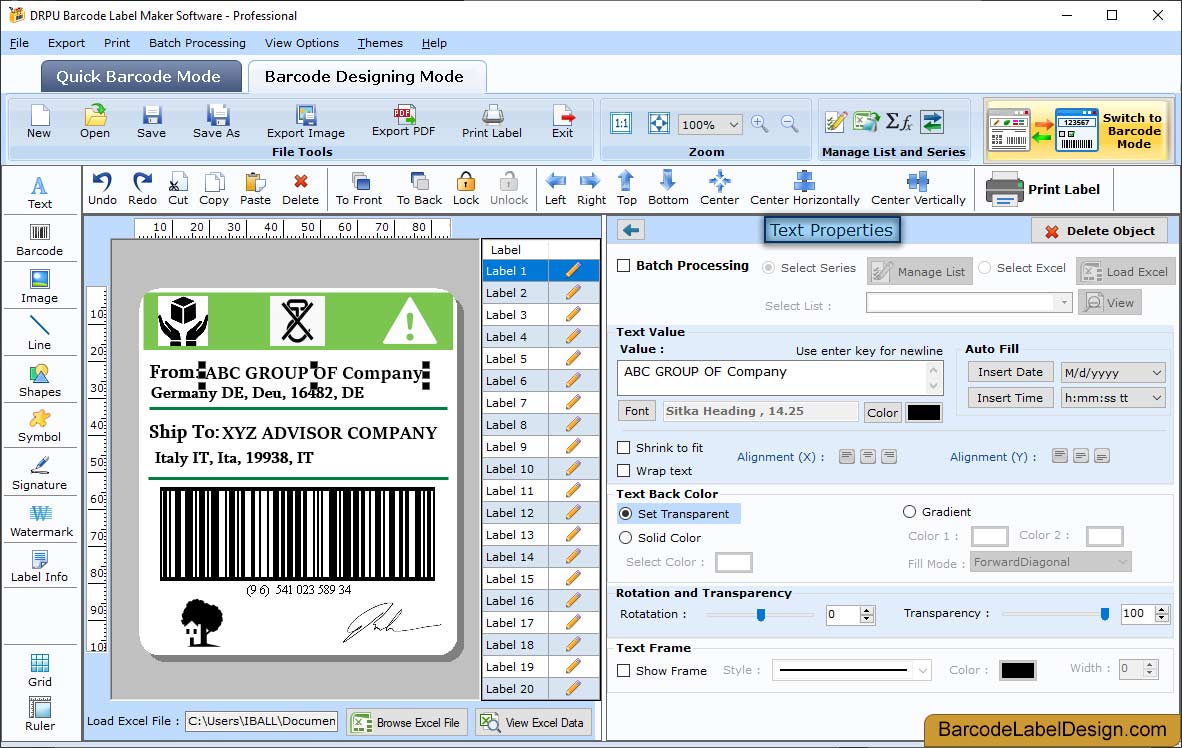Choose the Image tool in sidebar
Screen dimensions: 1182x748
click(39, 287)
